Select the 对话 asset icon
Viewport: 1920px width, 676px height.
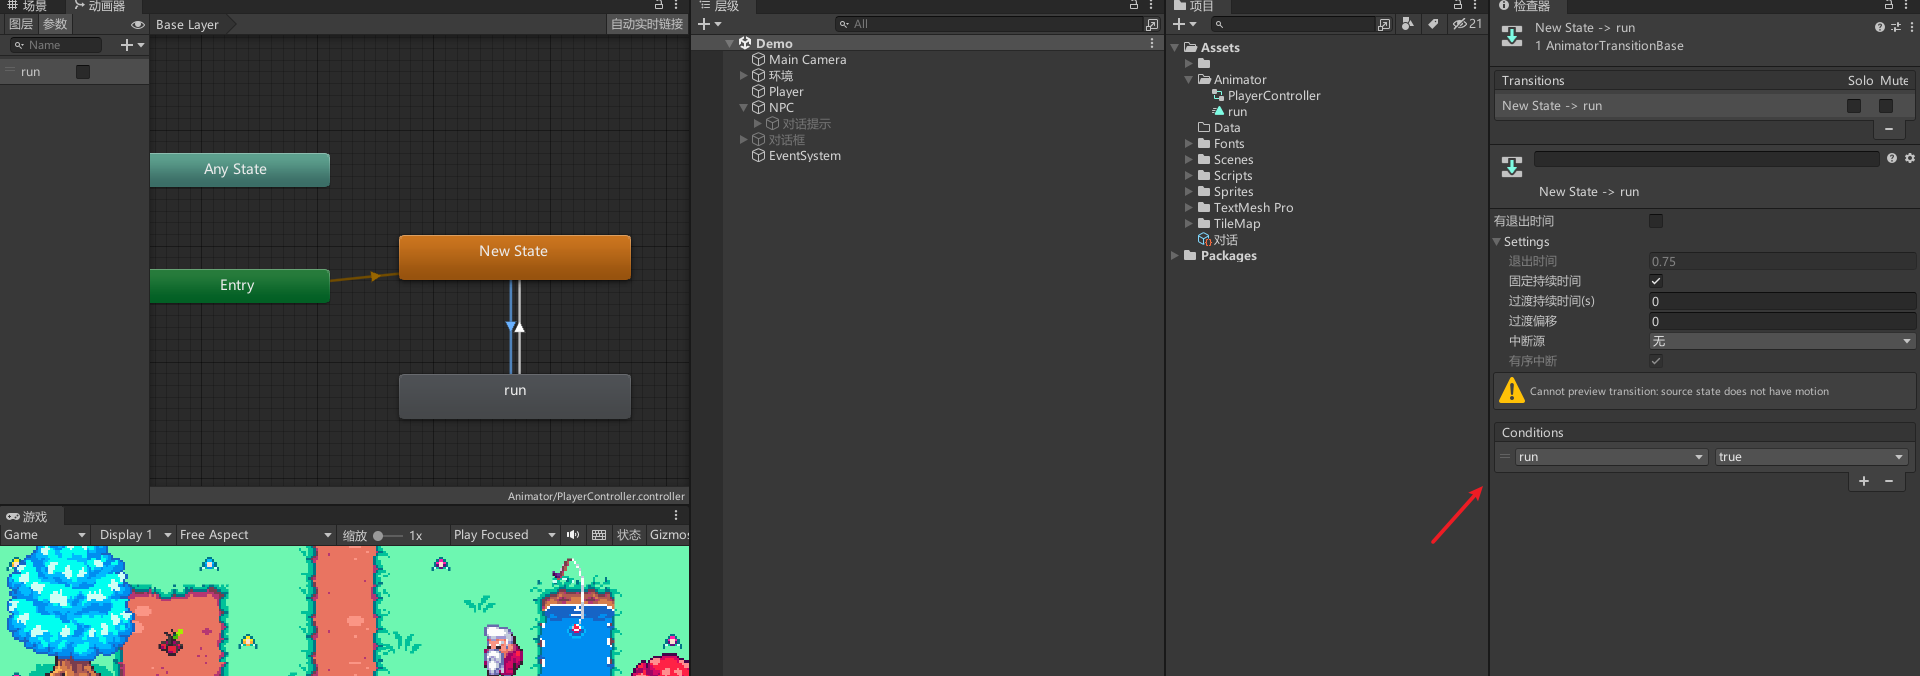point(1204,240)
